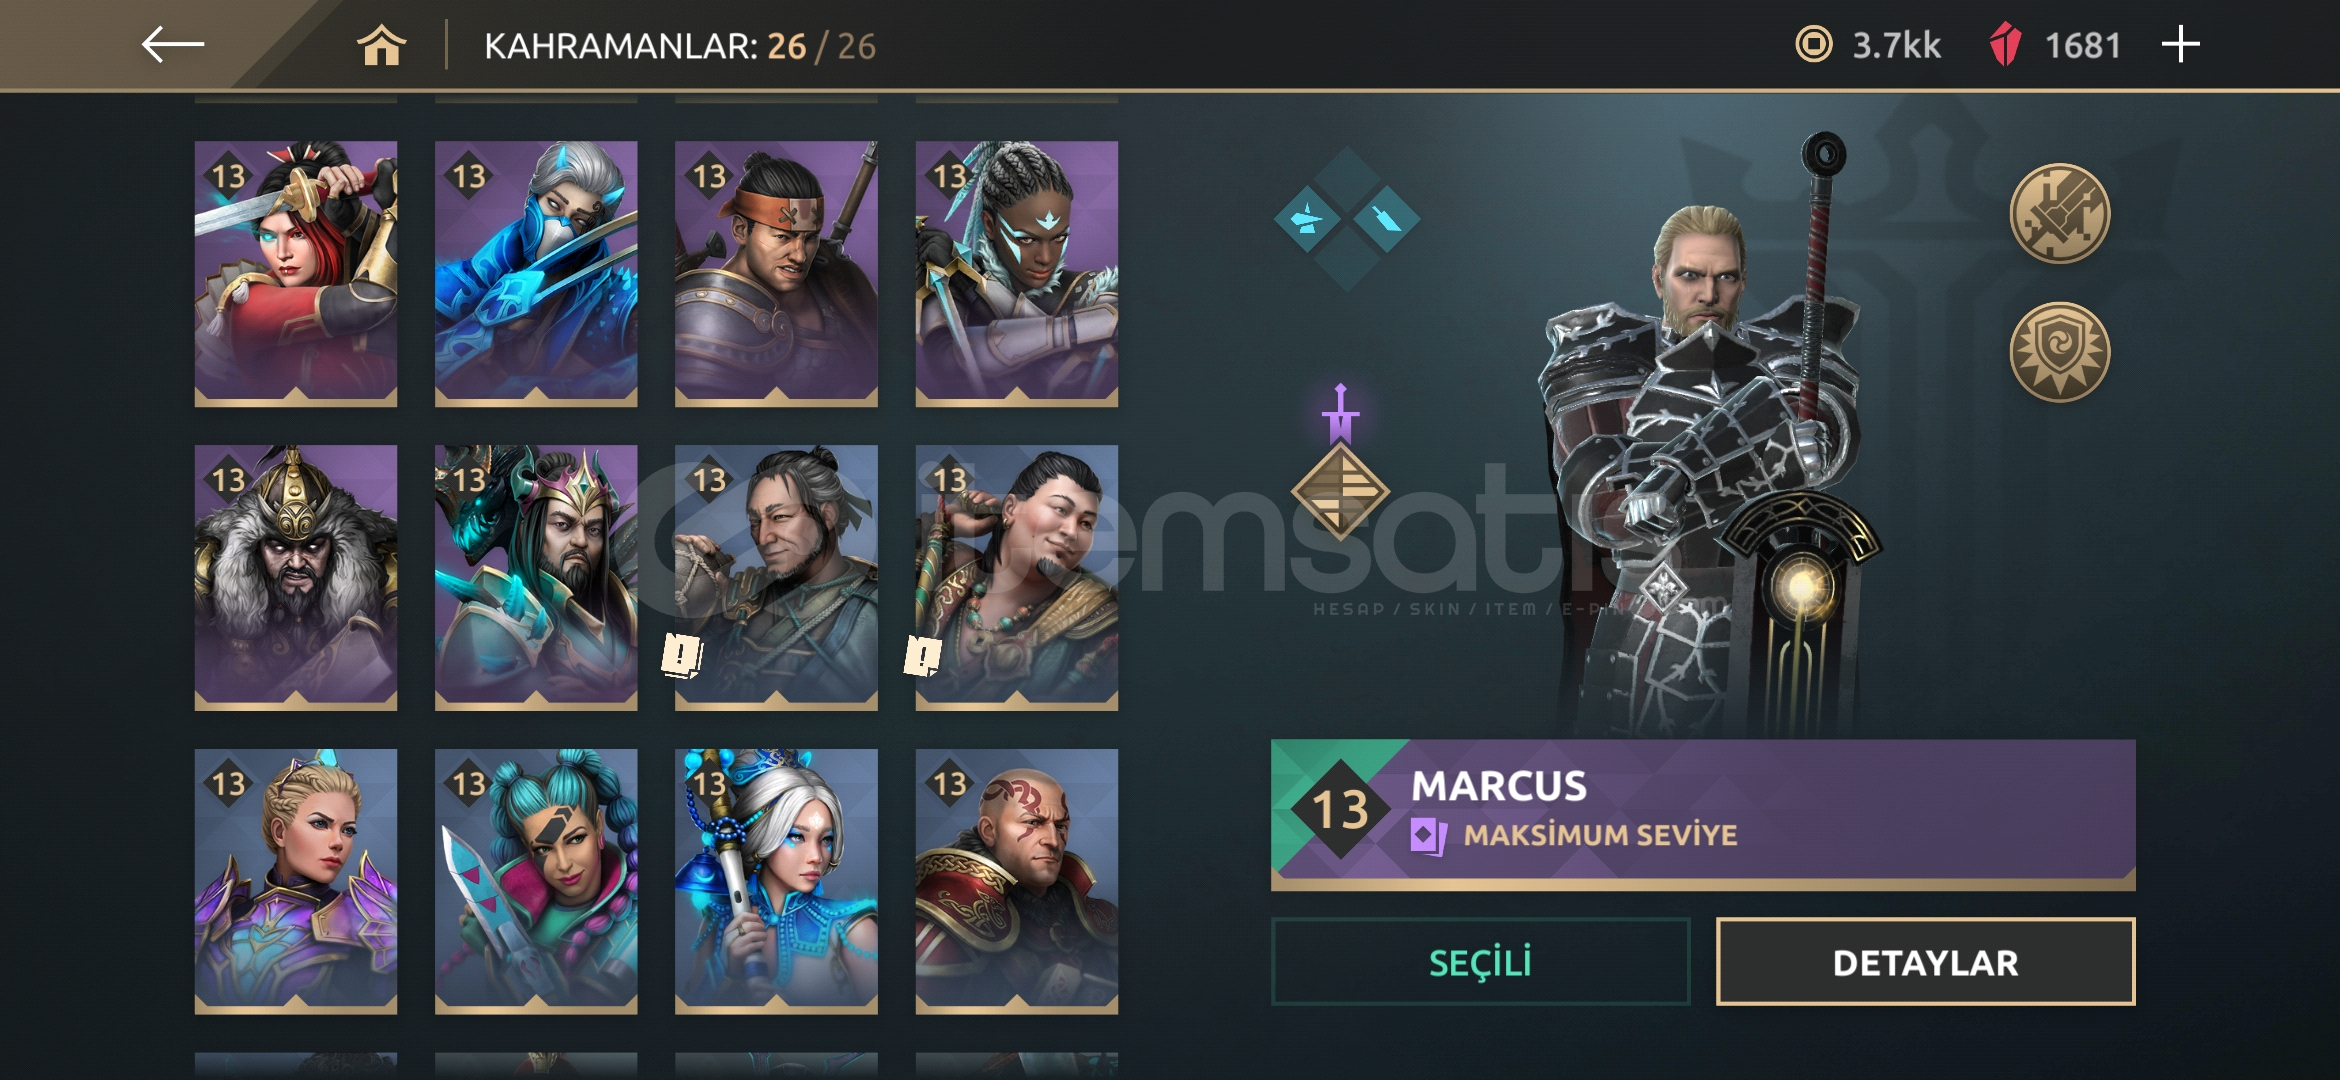Screen dimensions: 2340x1080
Task: Choose the bald tattooed warrior card
Action: tap(1017, 882)
